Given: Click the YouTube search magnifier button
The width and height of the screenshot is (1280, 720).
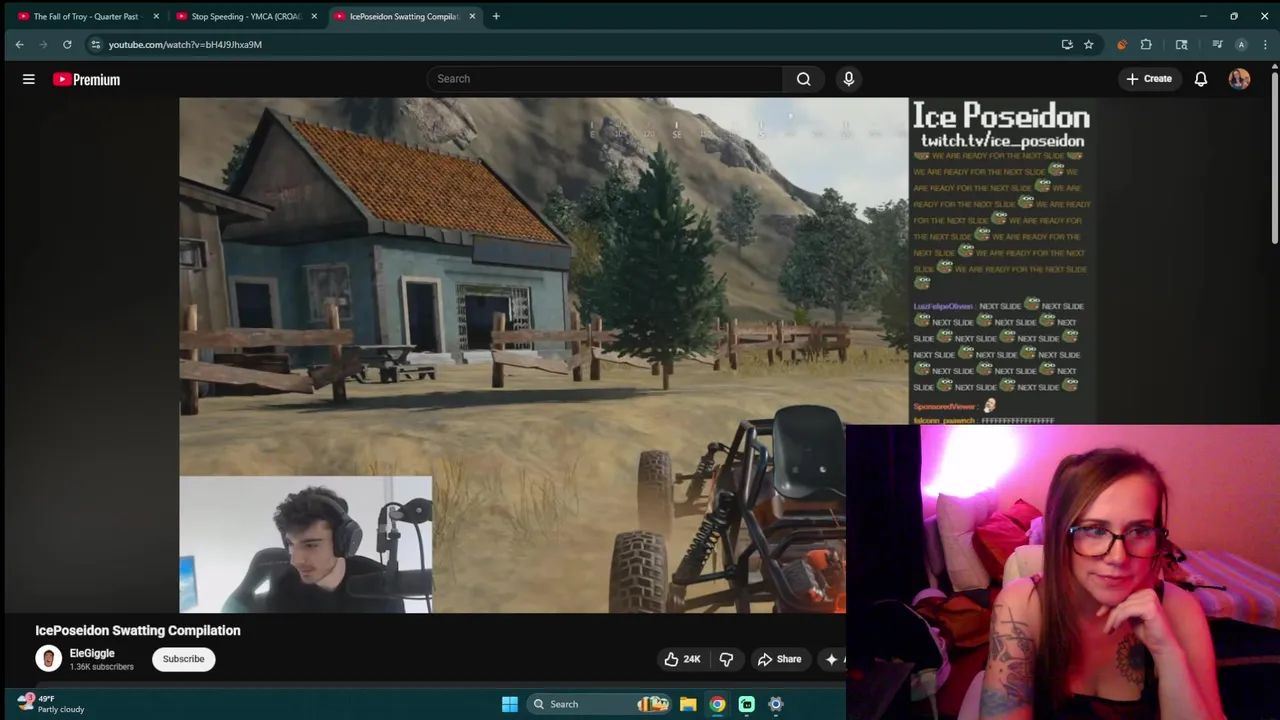Looking at the screenshot, I should tap(803, 79).
